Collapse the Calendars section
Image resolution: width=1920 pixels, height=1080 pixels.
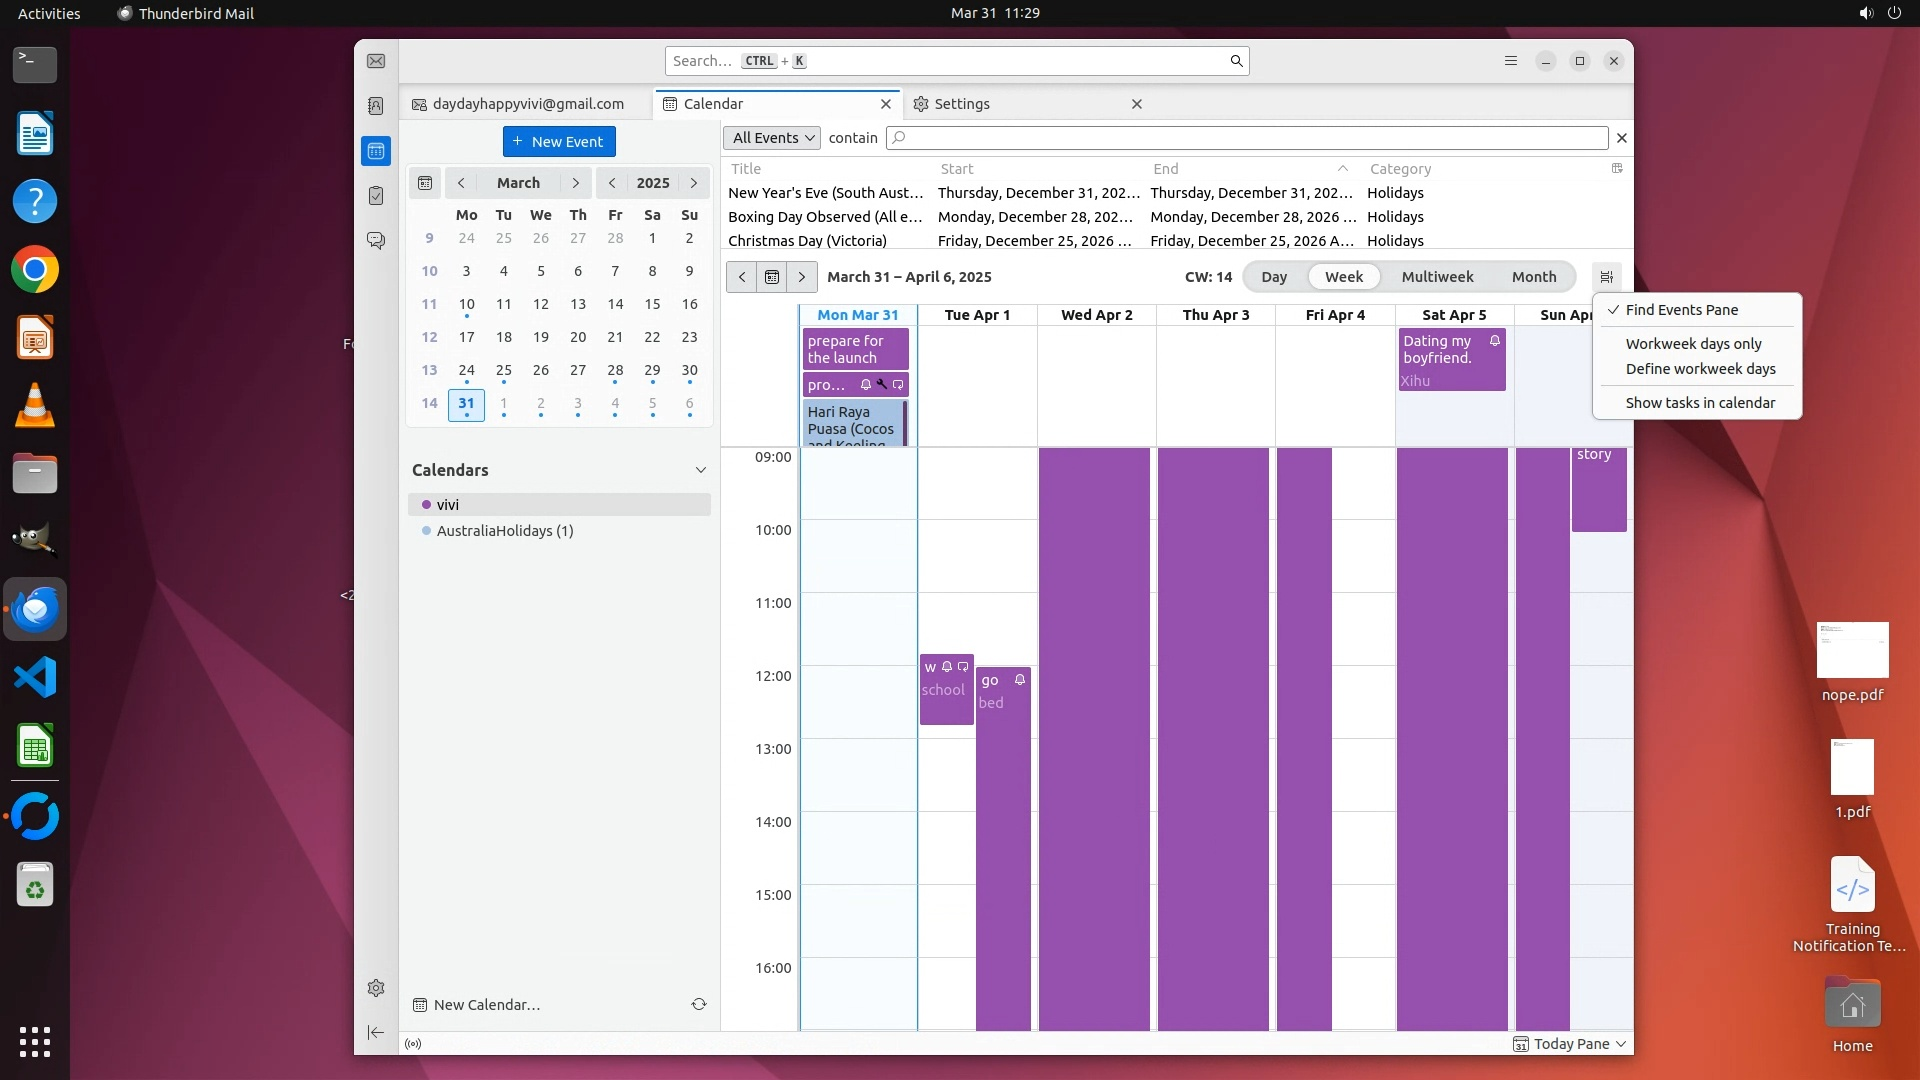tap(700, 470)
